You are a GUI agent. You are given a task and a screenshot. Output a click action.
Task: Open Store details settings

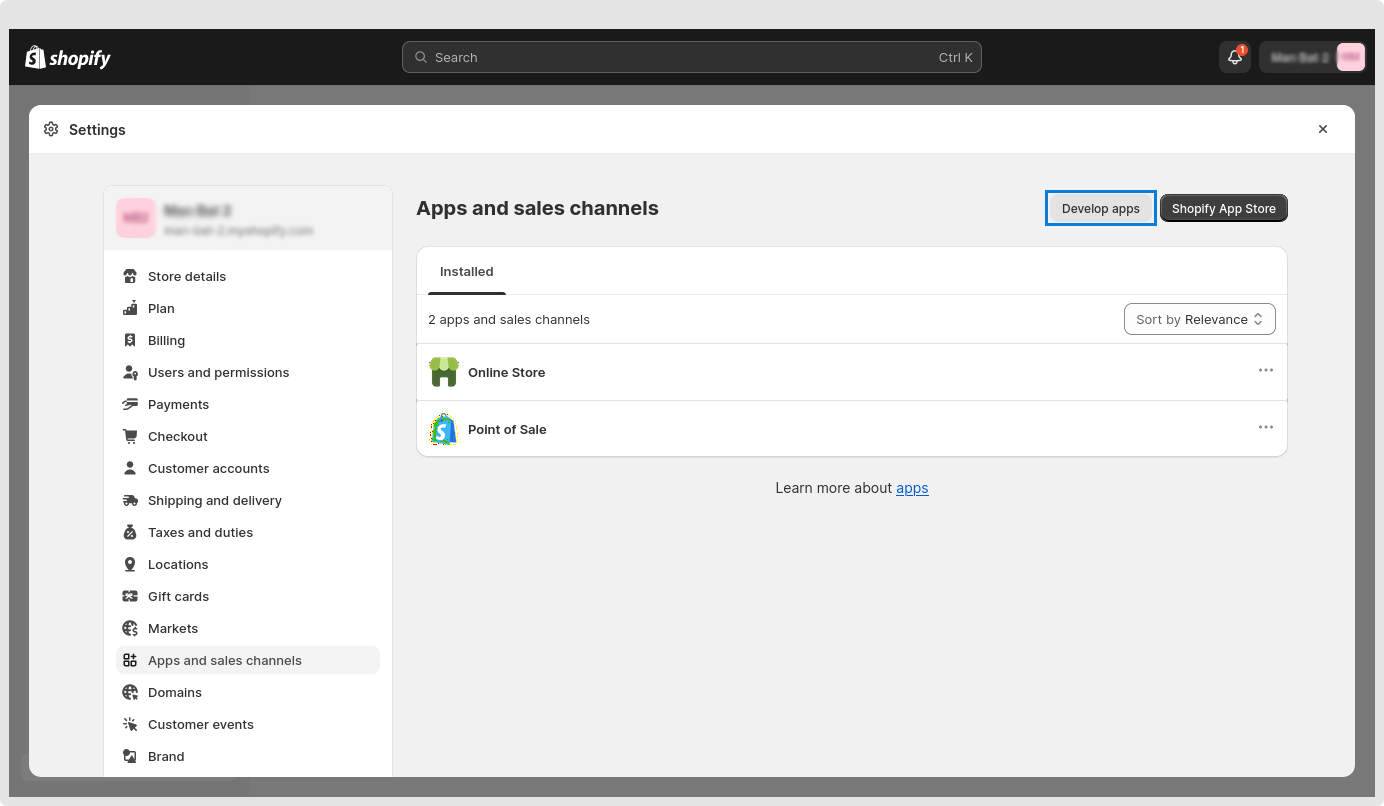[248, 276]
